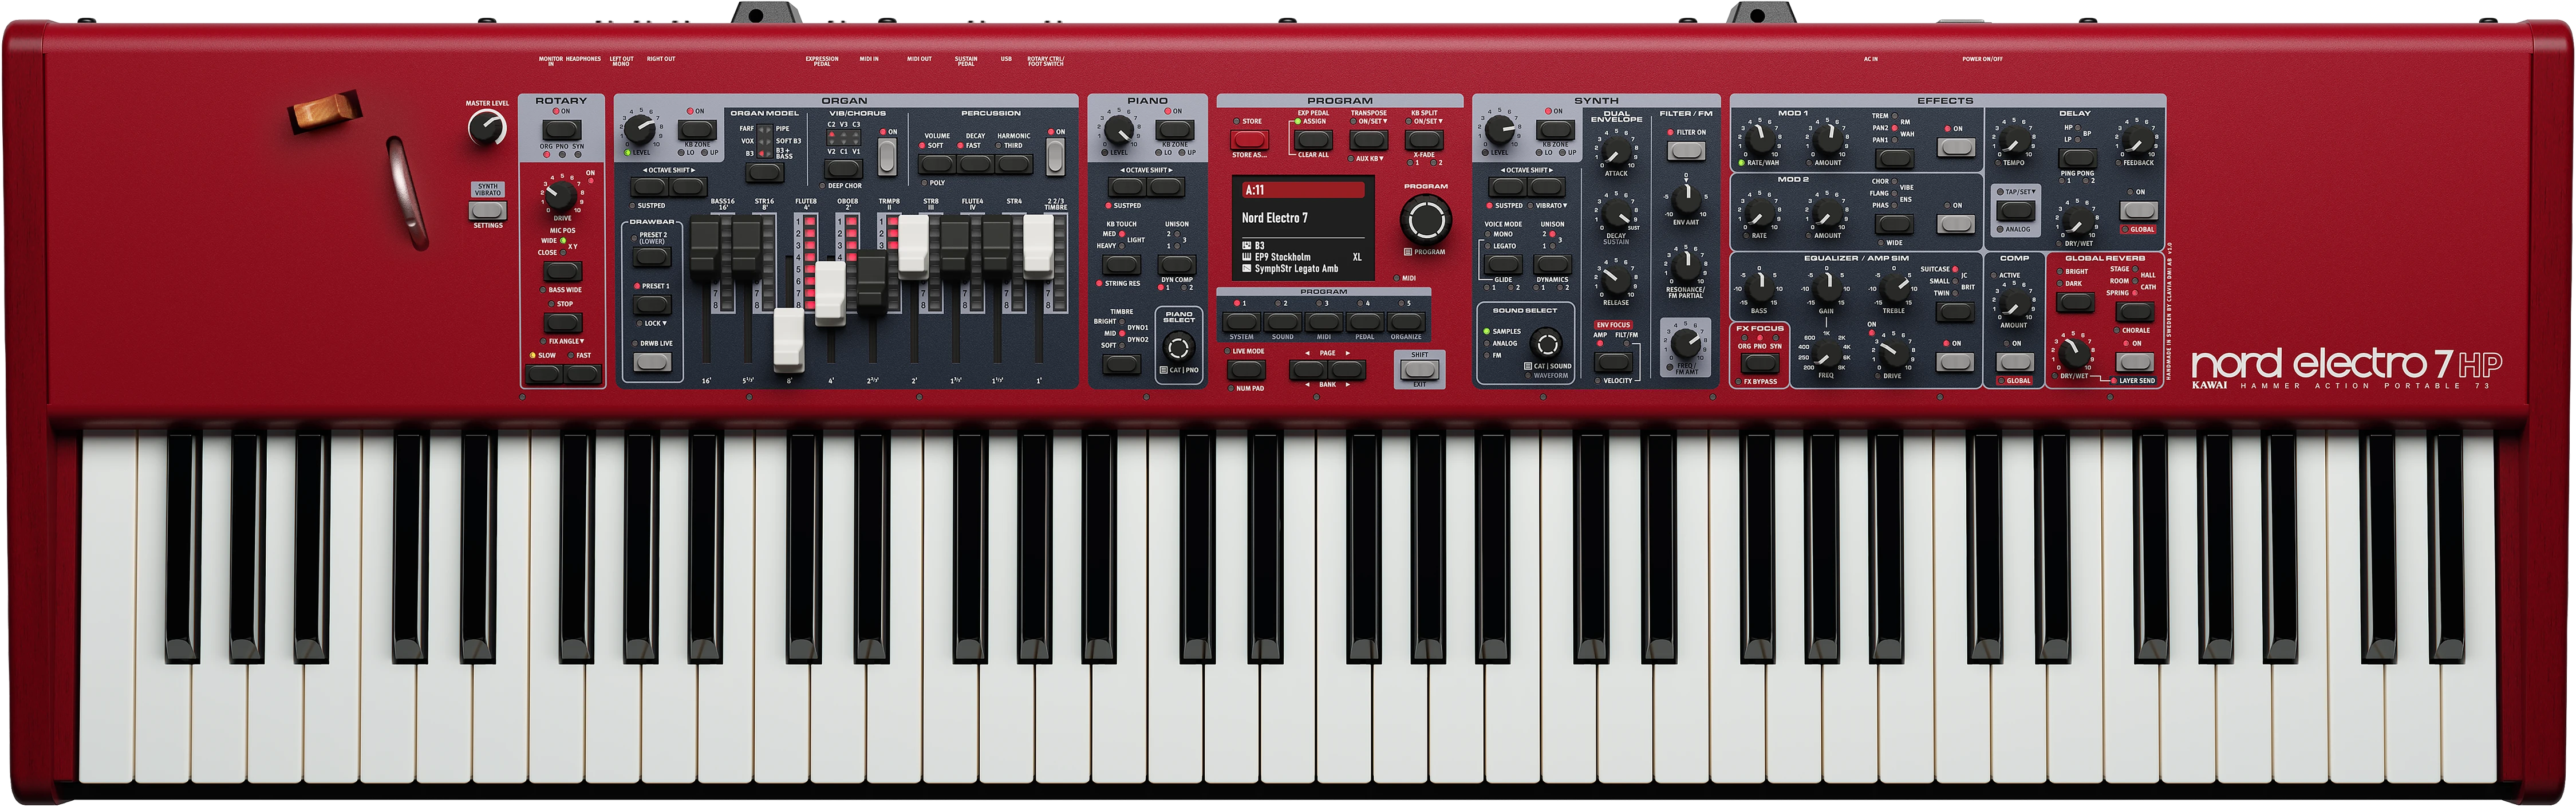Viewport: 2576px width, 807px height.
Task: Click the Delay Feedback knob
Action: pyautogui.click(x=2137, y=141)
